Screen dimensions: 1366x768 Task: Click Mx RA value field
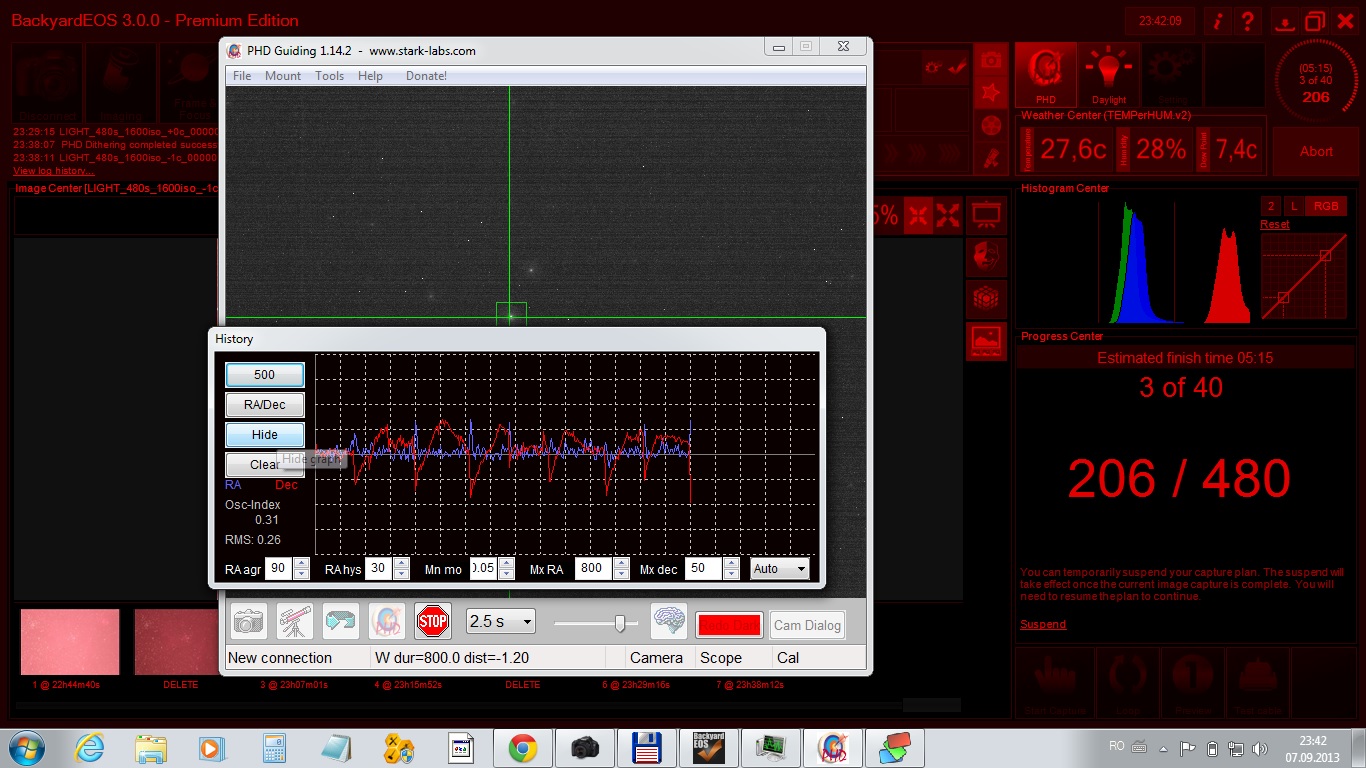coord(594,569)
